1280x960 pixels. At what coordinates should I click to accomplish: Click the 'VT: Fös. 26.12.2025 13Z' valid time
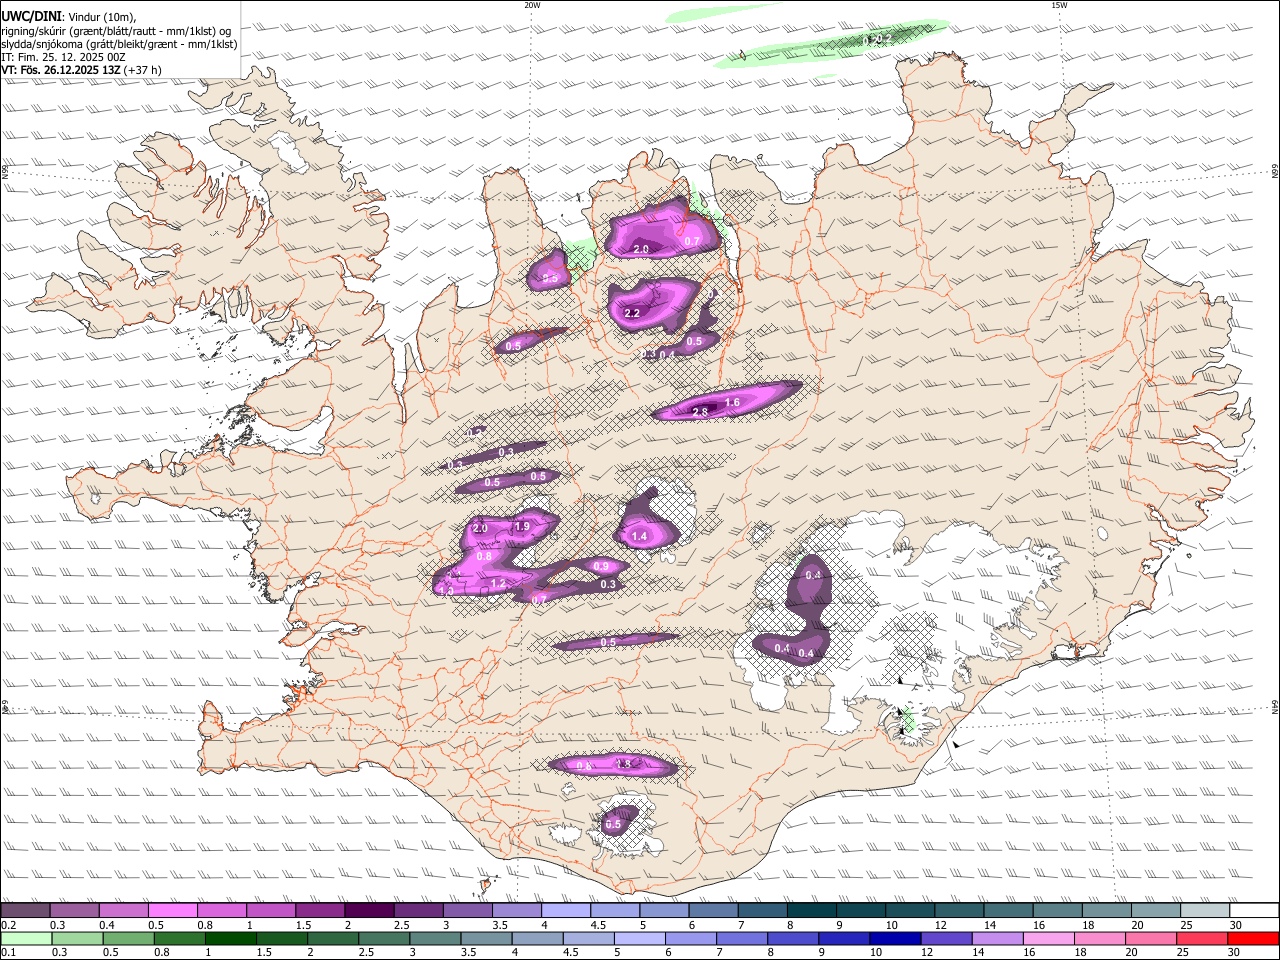point(61,70)
